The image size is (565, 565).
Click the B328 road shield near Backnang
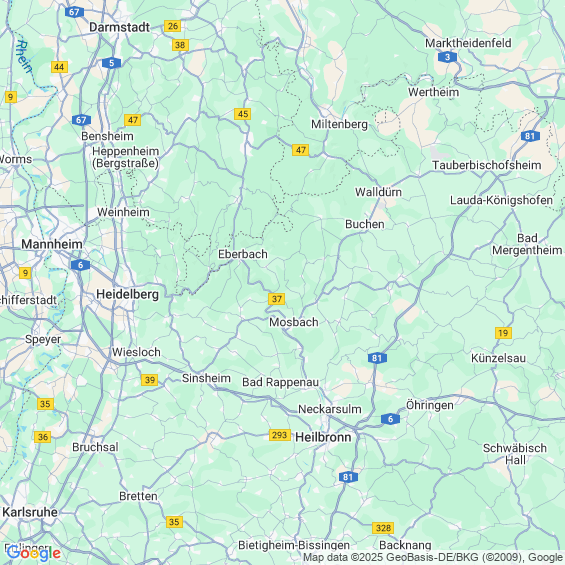pyautogui.click(x=383, y=528)
